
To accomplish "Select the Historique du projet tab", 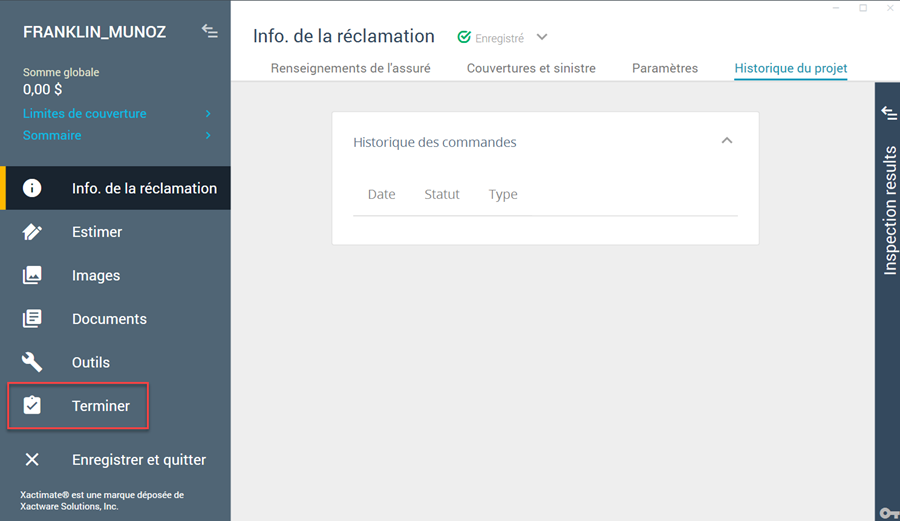I will pyautogui.click(x=790, y=68).
